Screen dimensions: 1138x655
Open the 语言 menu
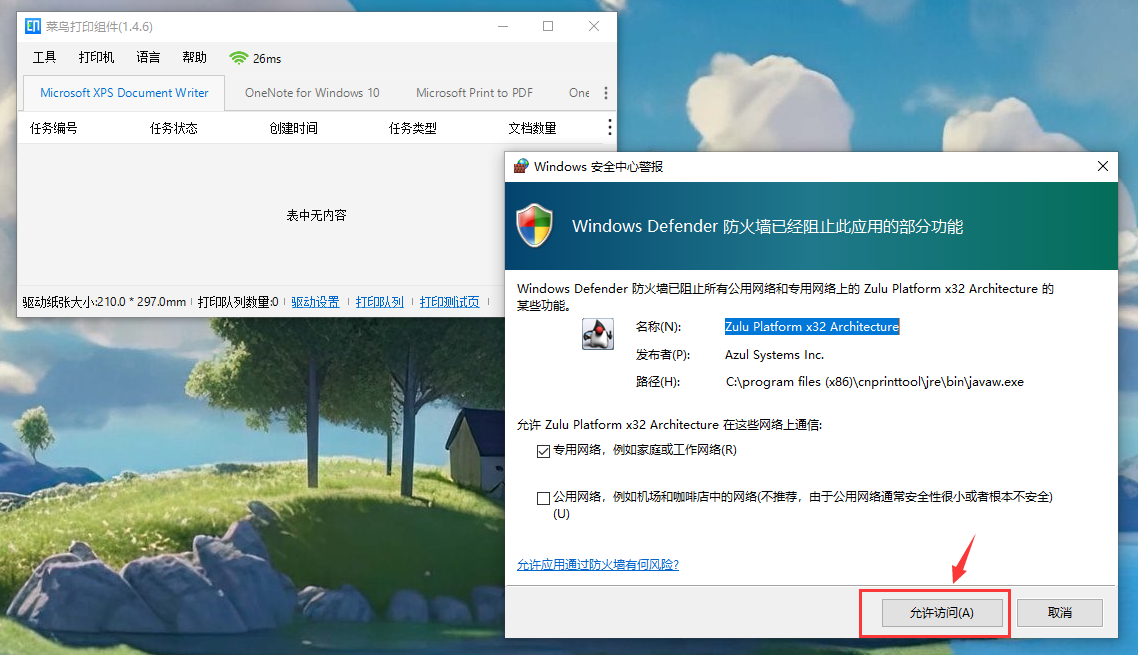tap(148, 57)
